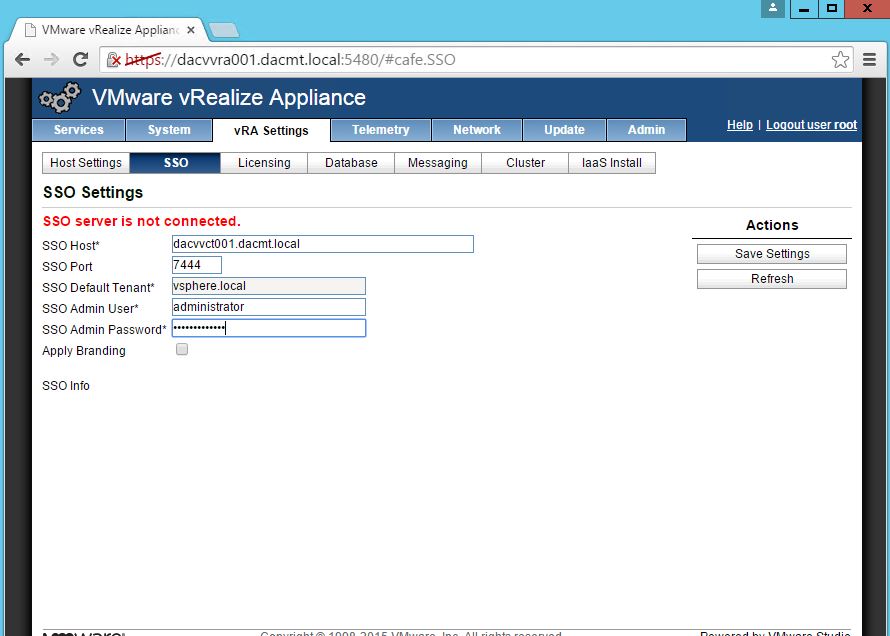Focus the SSO Admin User field
The image size is (890, 636).
268,307
